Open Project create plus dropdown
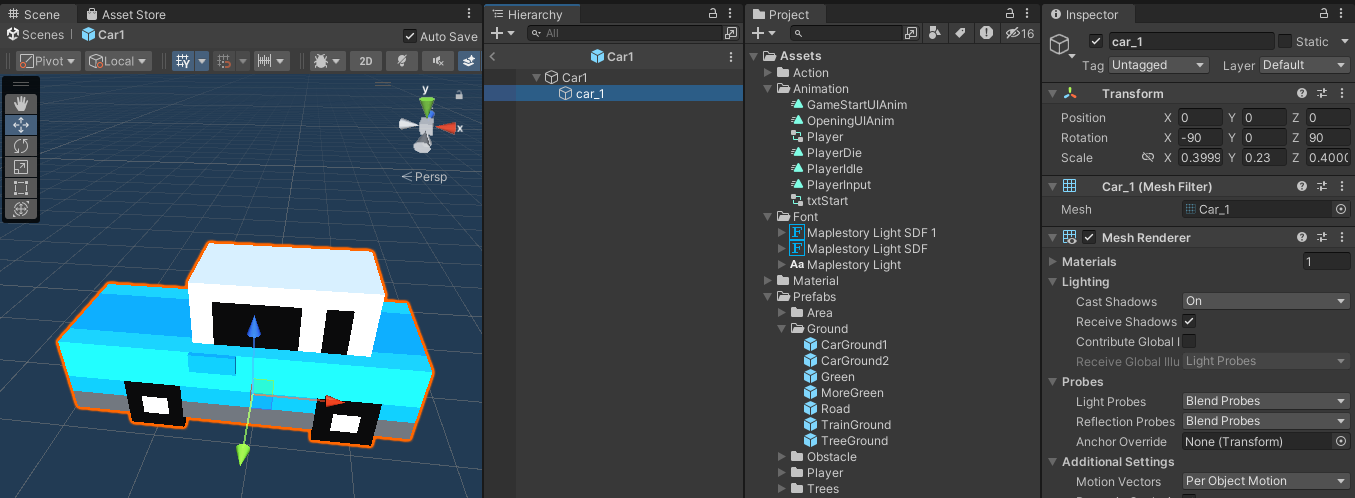The image size is (1355, 498). [x=764, y=33]
